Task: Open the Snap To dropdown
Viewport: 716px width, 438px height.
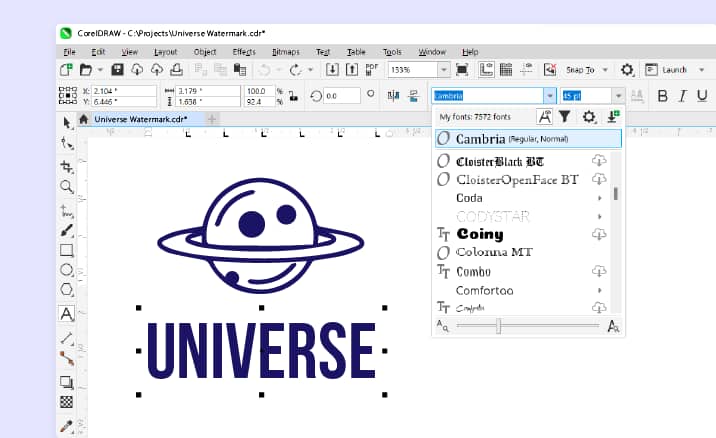Action: [603, 70]
